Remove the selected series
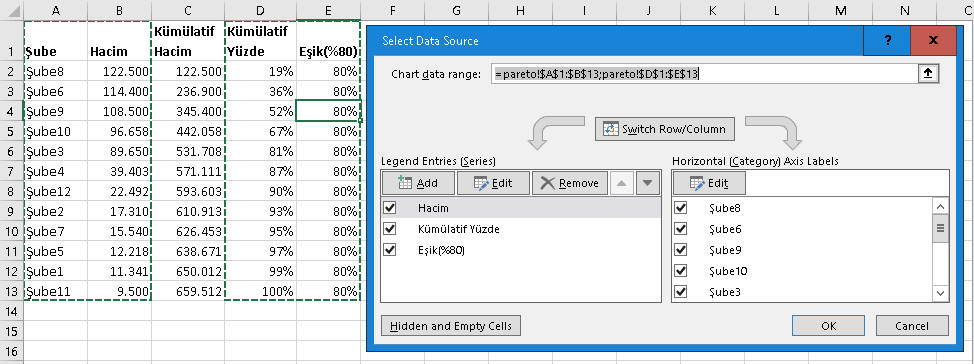This screenshot has width=974, height=364. pos(570,183)
